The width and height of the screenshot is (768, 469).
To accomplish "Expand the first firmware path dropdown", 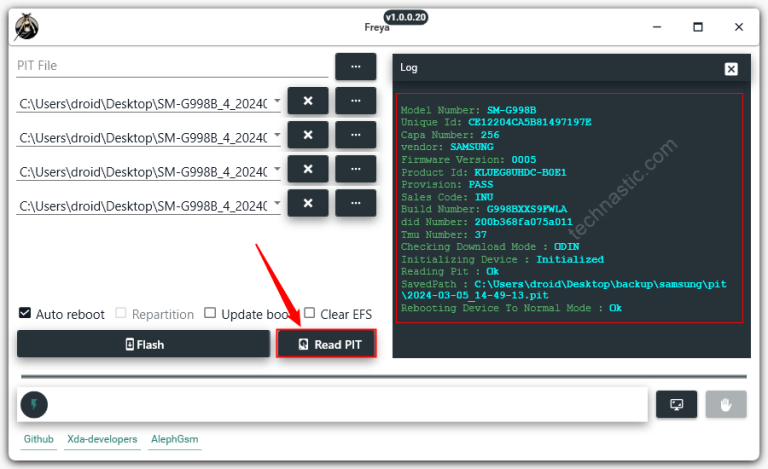I will pyautogui.click(x=276, y=102).
